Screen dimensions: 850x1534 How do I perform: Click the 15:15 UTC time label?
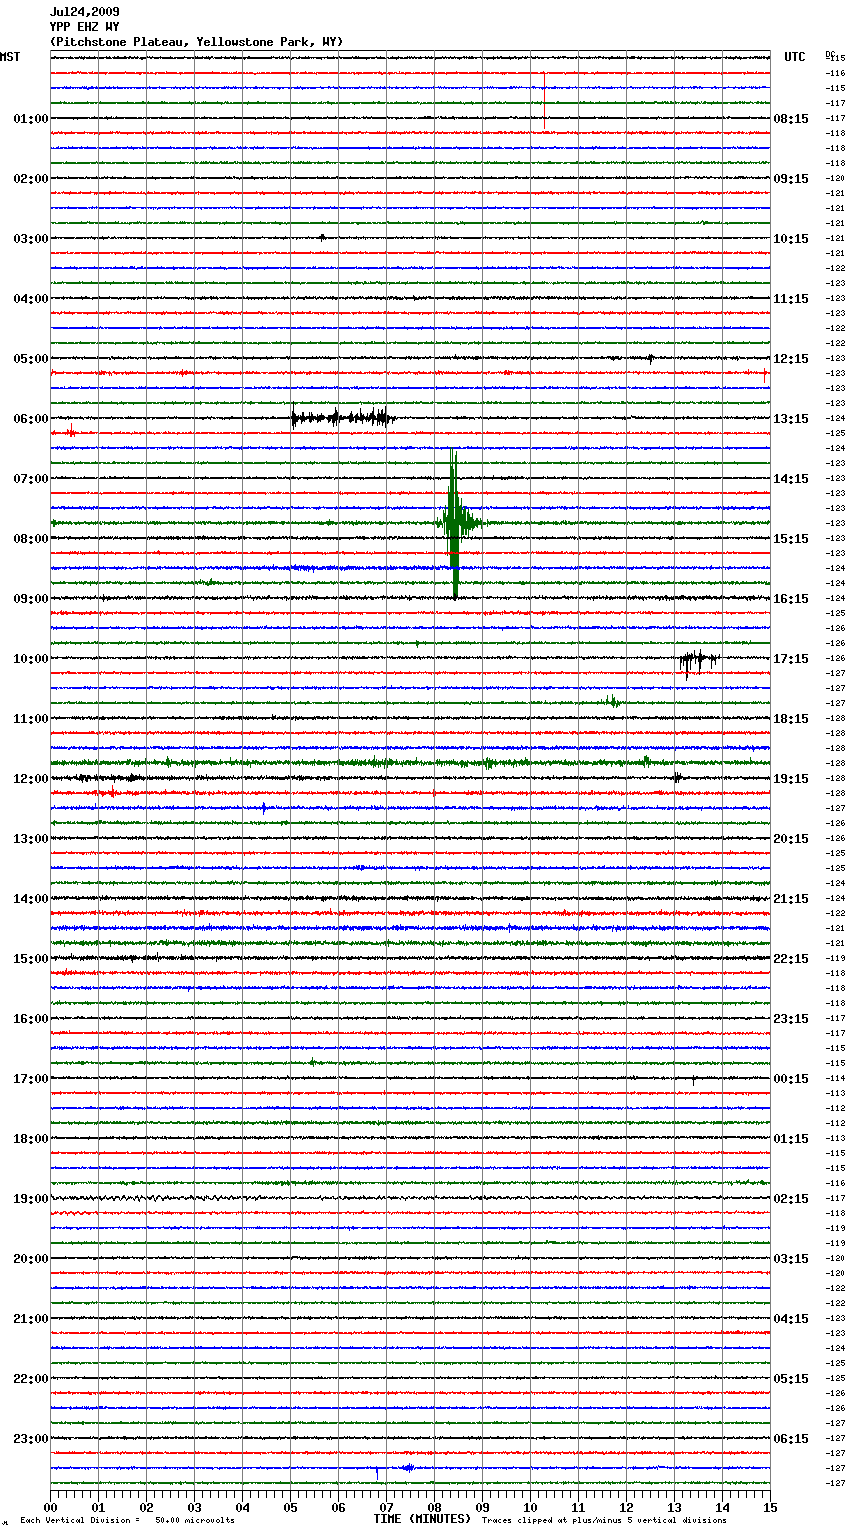(791, 539)
